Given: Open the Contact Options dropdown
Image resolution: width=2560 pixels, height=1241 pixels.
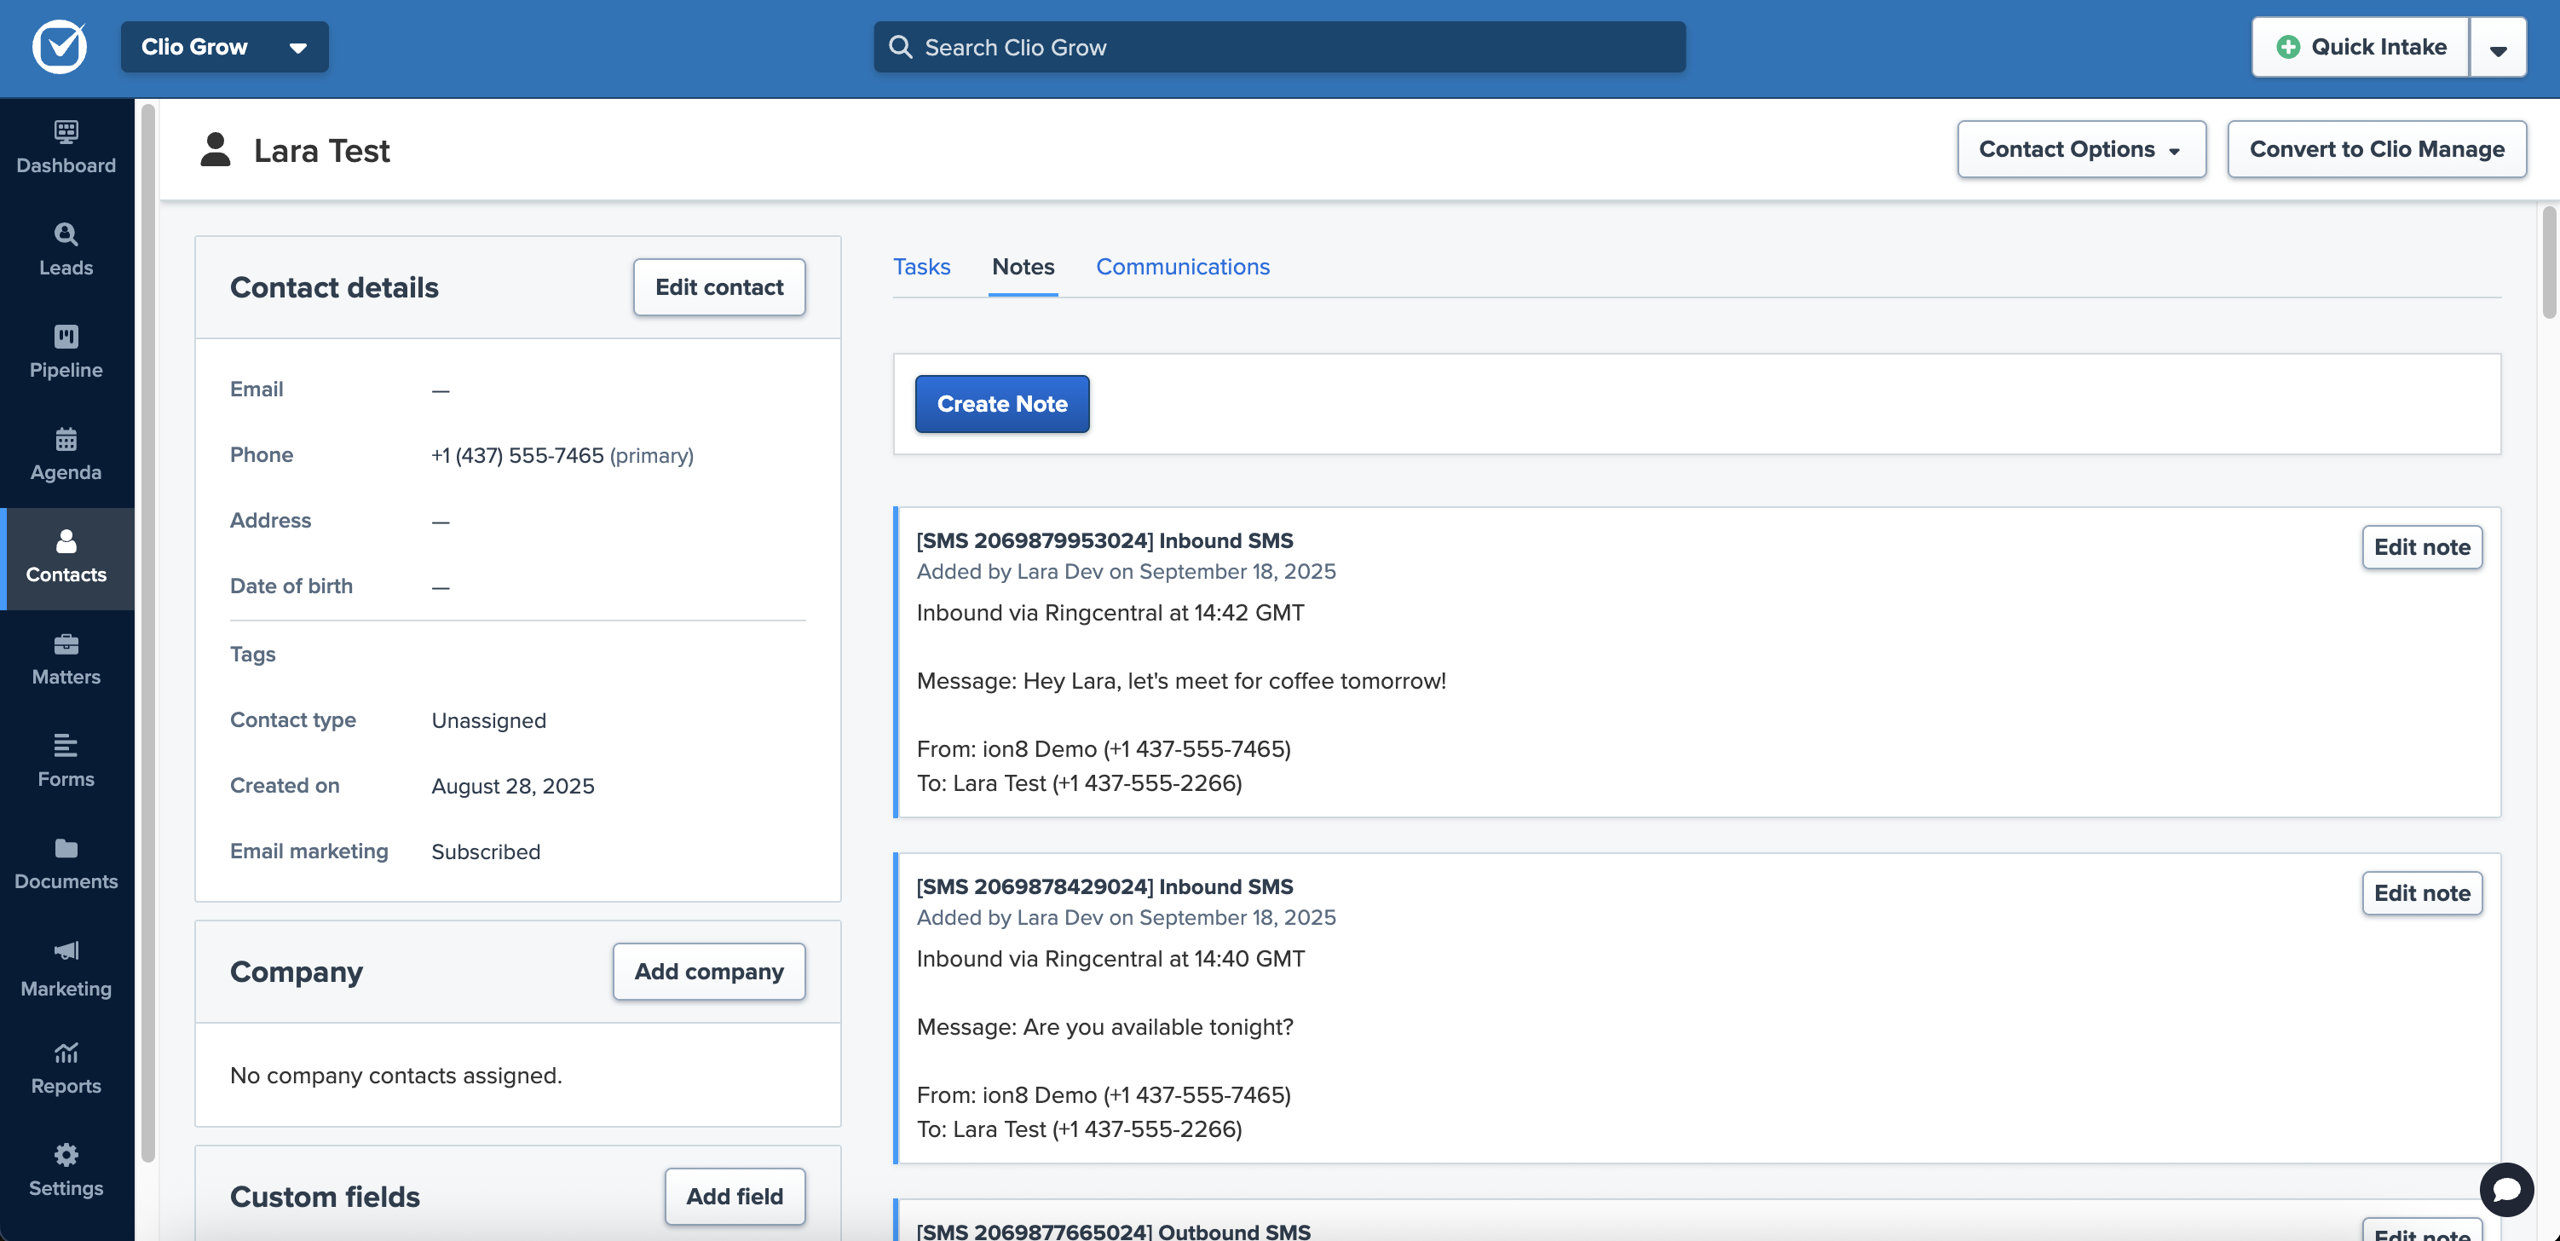Looking at the screenshot, I should pos(2080,149).
